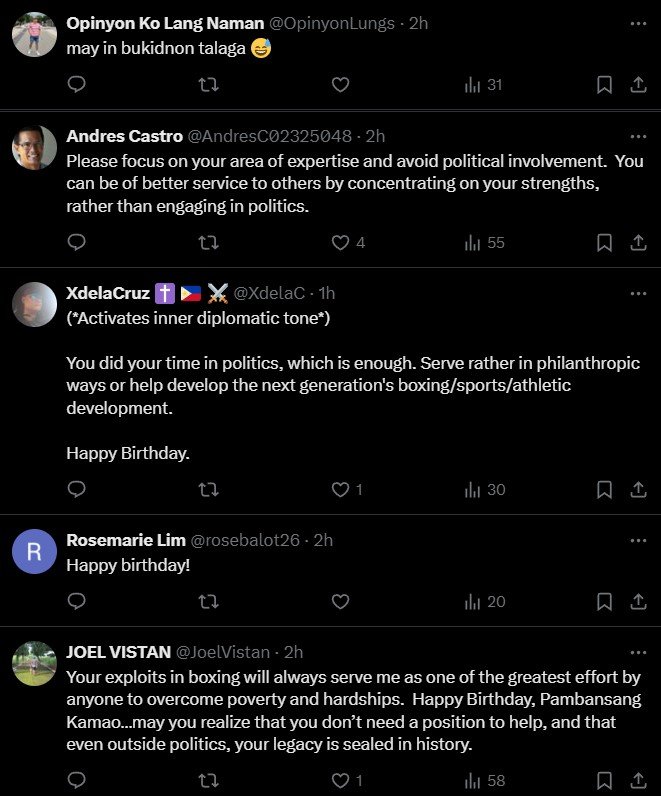Screen dimensions: 661x796
Task: Click Rosemarie Lim's purple R avatar
Action: [34, 551]
